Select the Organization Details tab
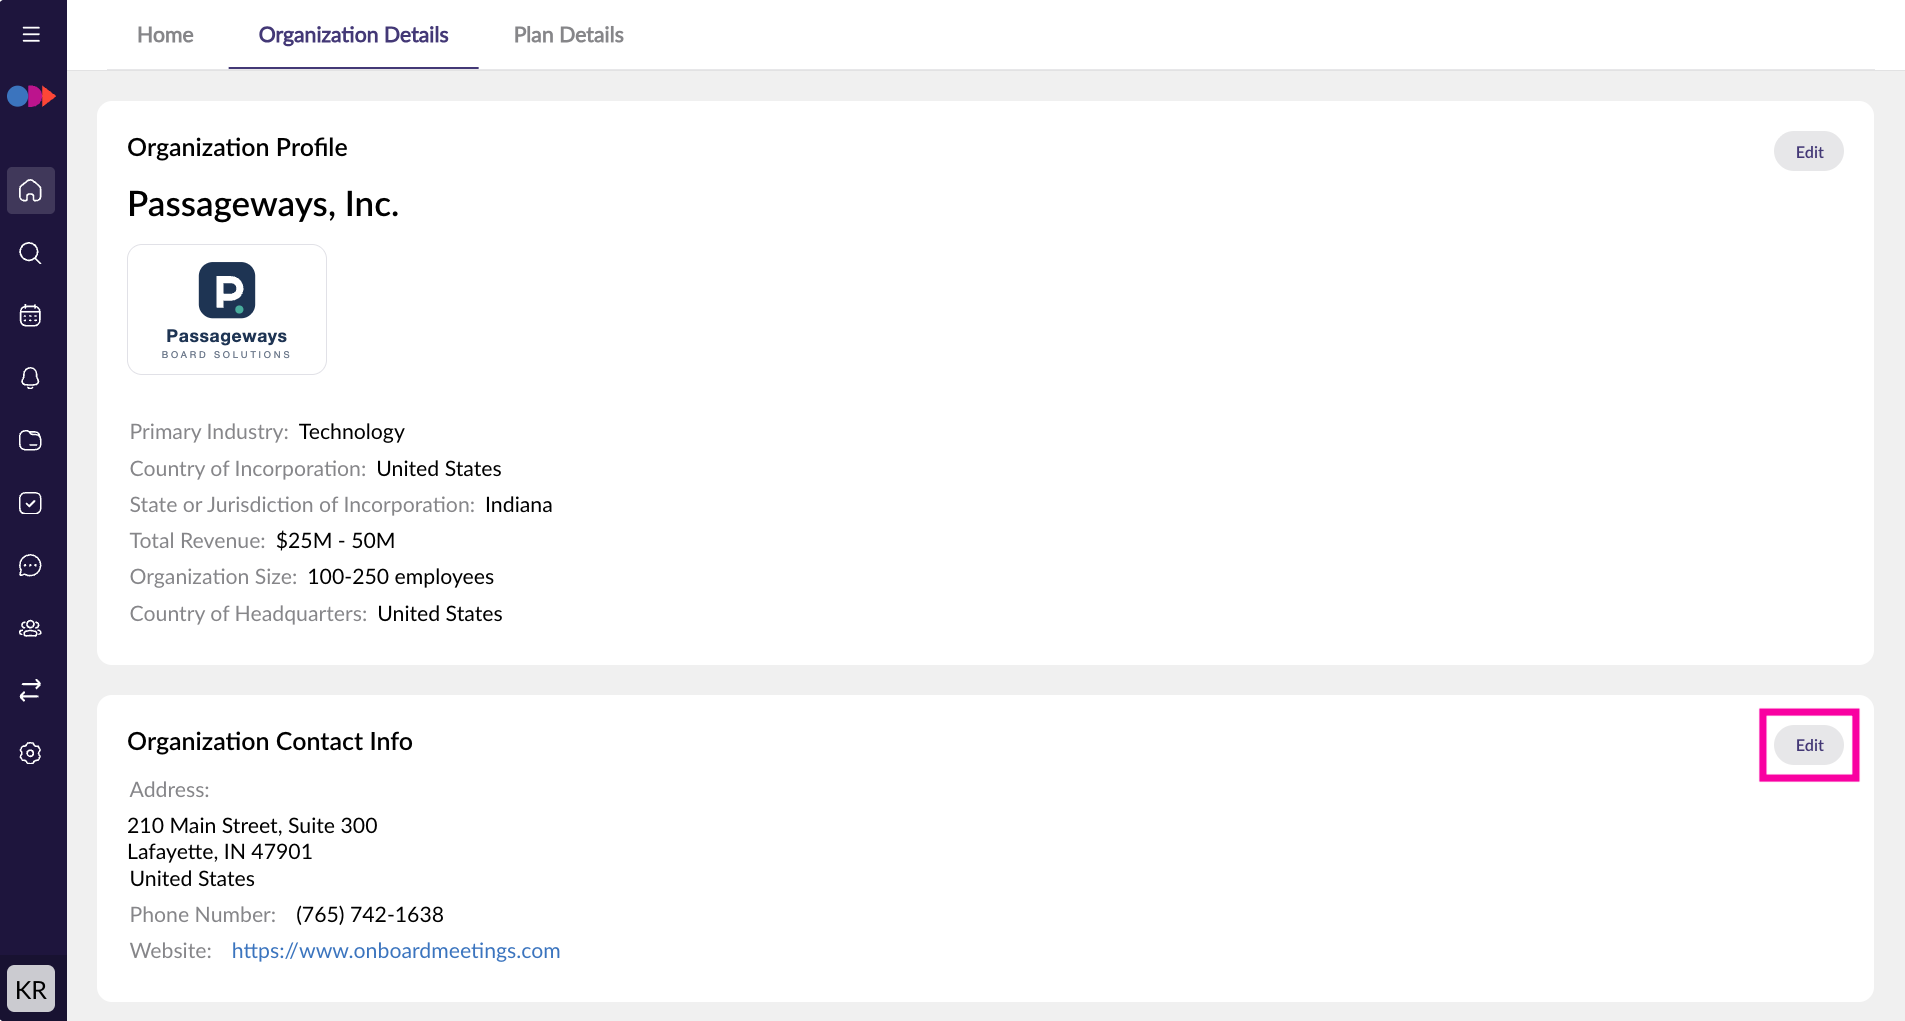 [x=353, y=35]
